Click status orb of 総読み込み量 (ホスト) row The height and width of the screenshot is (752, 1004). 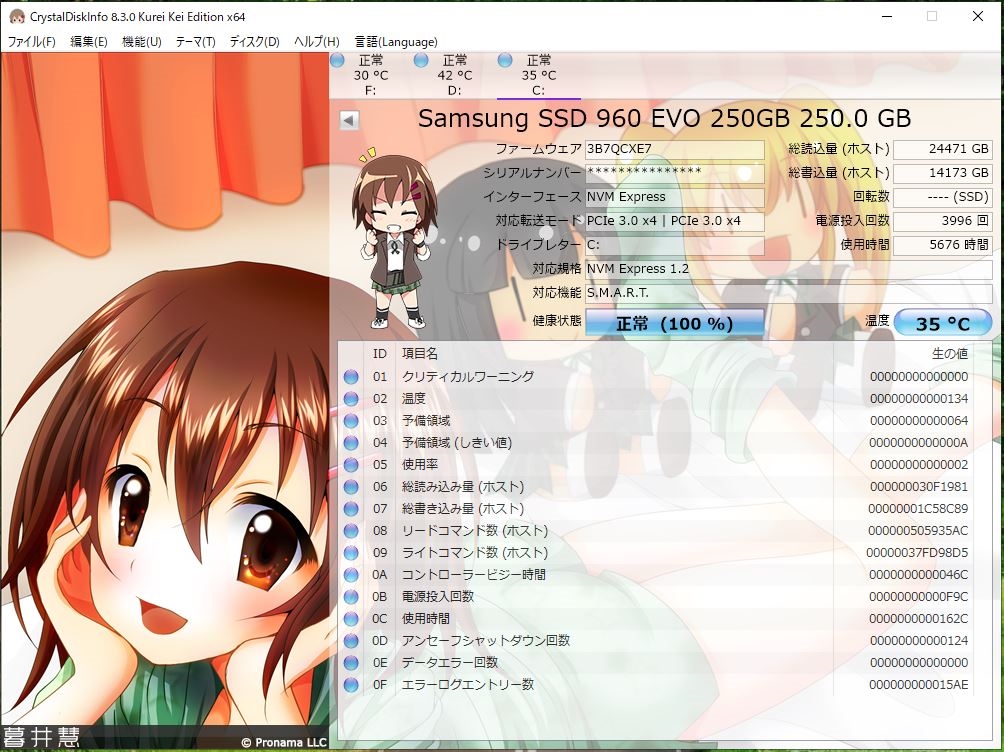tap(351, 487)
